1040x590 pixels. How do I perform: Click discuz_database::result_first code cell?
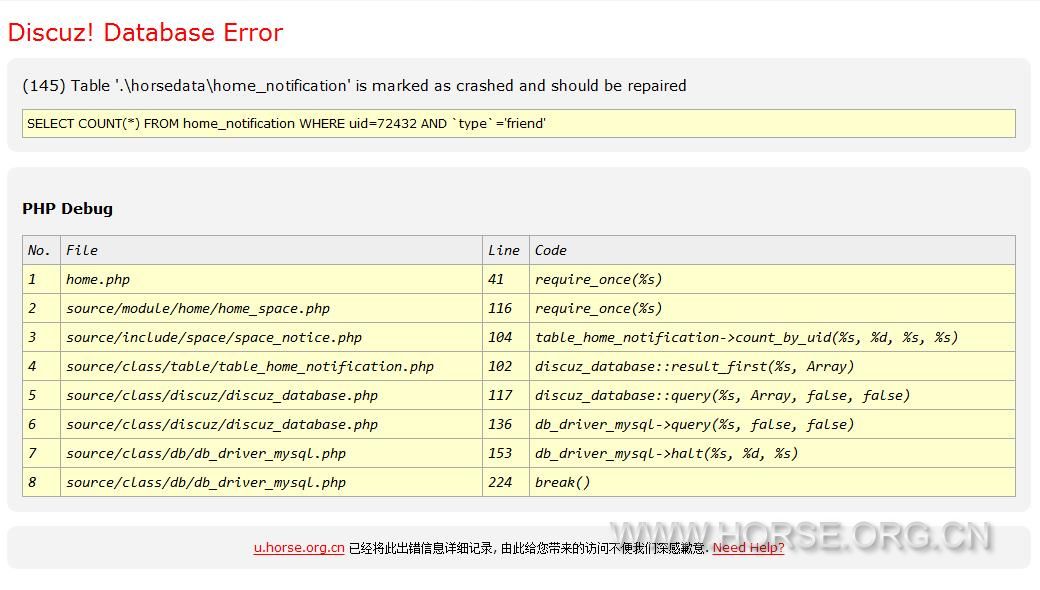(773, 366)
